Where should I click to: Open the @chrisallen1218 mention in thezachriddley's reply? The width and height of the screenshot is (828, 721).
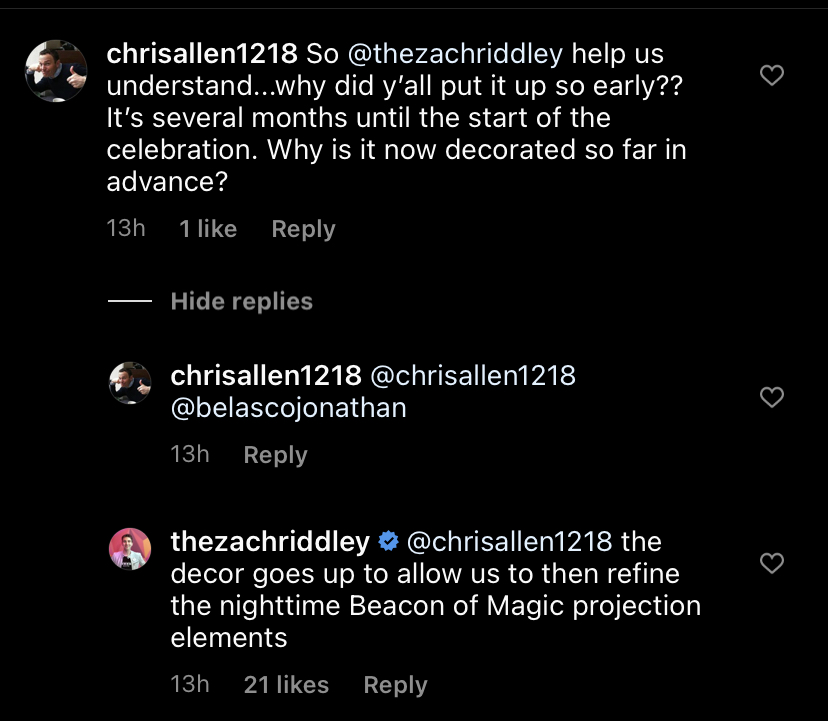coord(509,542)
